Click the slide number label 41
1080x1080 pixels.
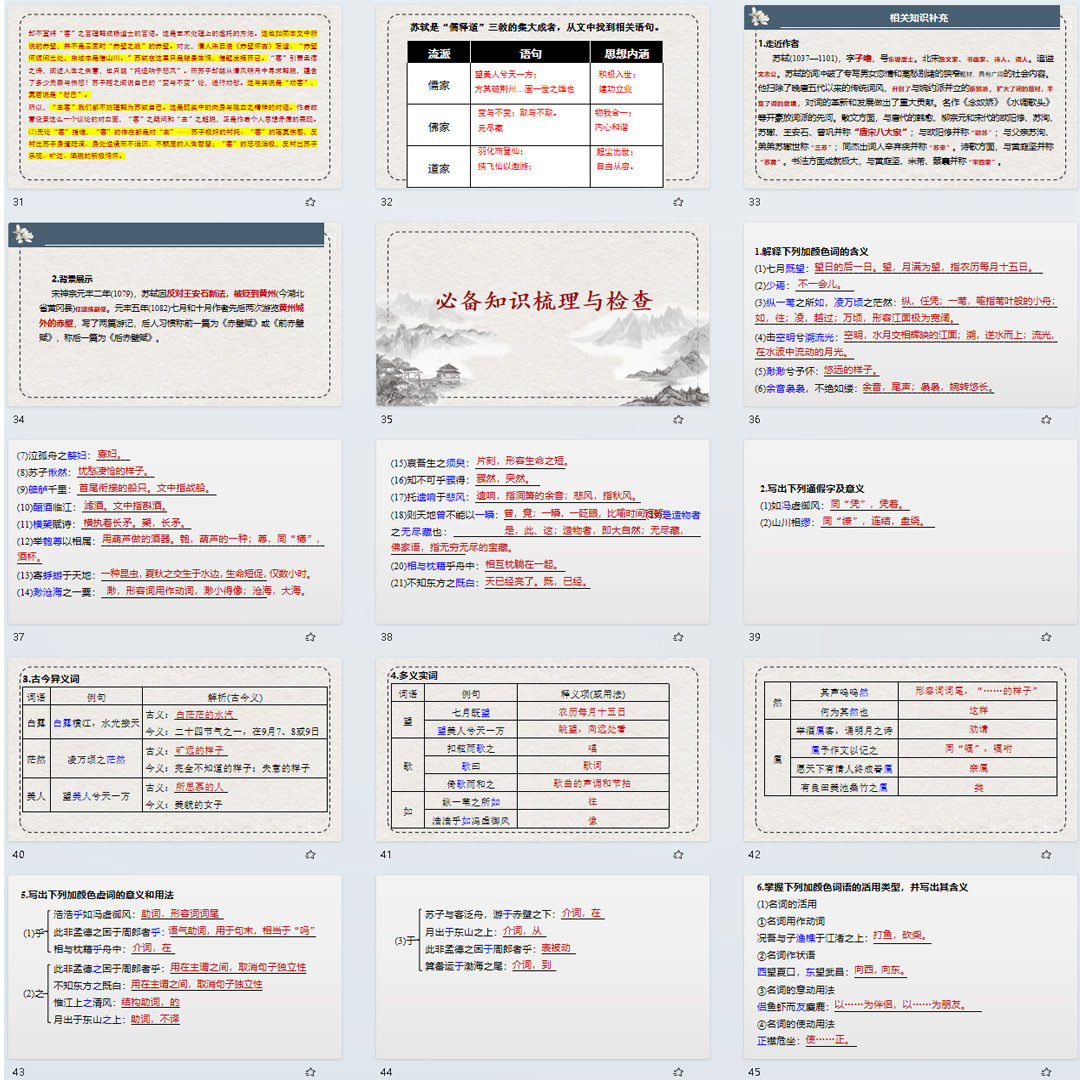386,855
